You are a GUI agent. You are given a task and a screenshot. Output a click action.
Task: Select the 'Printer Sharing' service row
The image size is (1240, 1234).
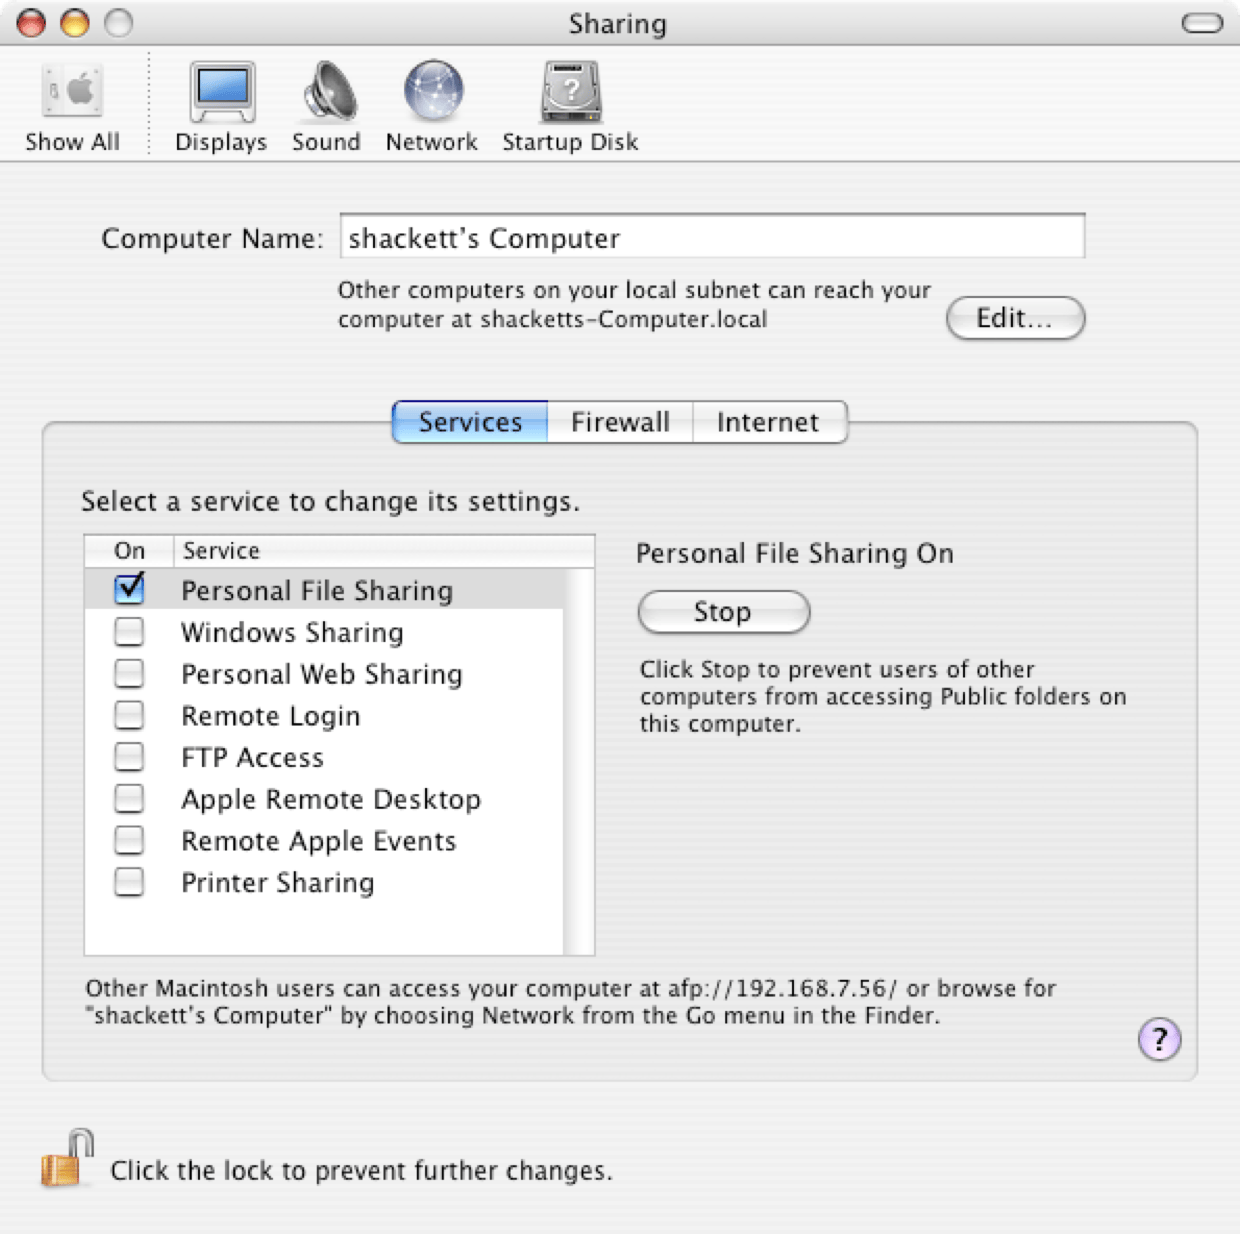click(x=325, y=883)
